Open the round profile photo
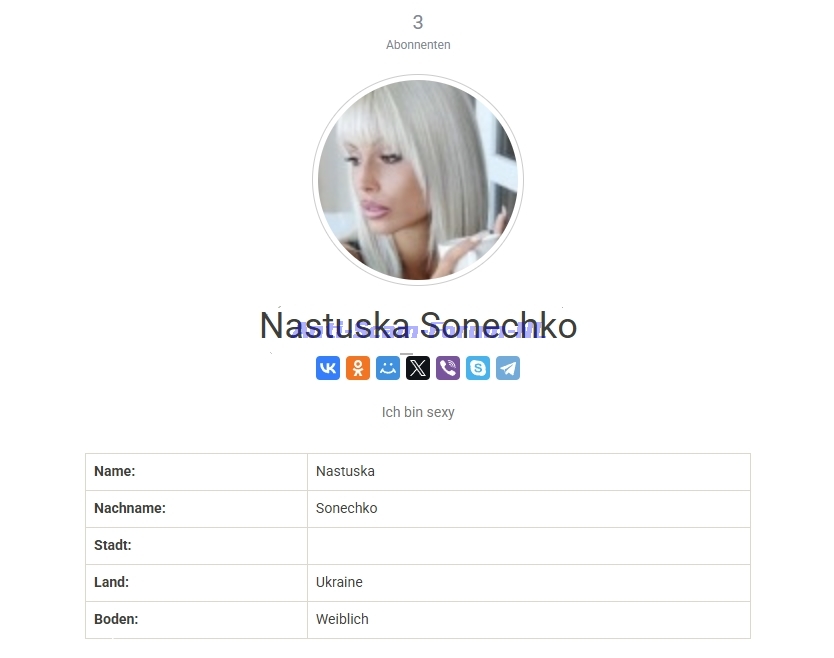Image resolution: width=834 pixels, height=658 pixels. [418, 180]
